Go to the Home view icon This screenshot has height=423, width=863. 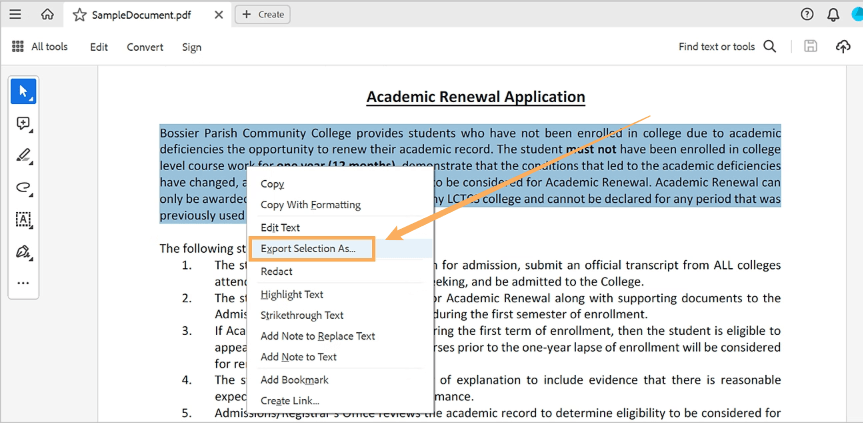tap(48, 15)
